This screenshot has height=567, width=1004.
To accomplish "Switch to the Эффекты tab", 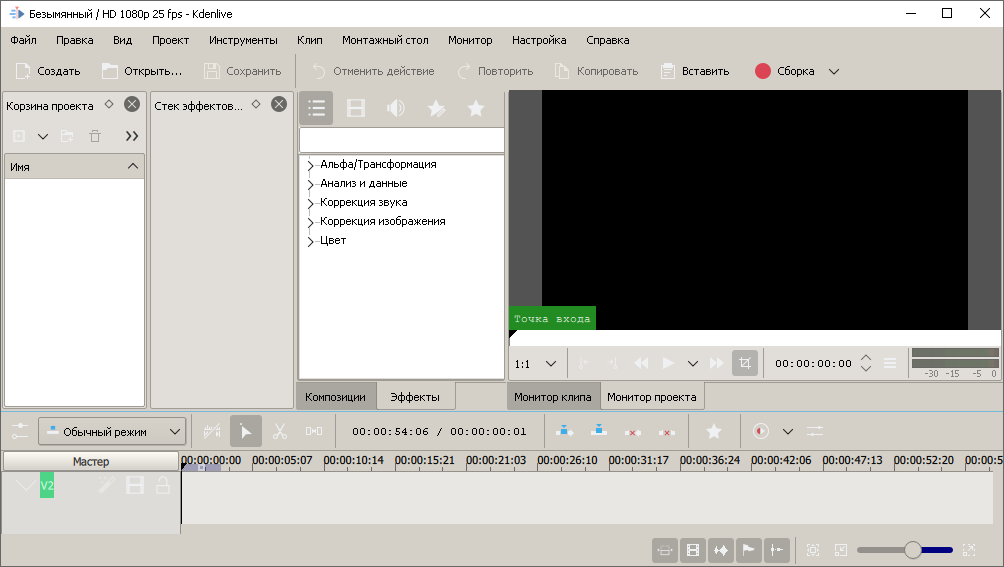I will pos(415,397).
